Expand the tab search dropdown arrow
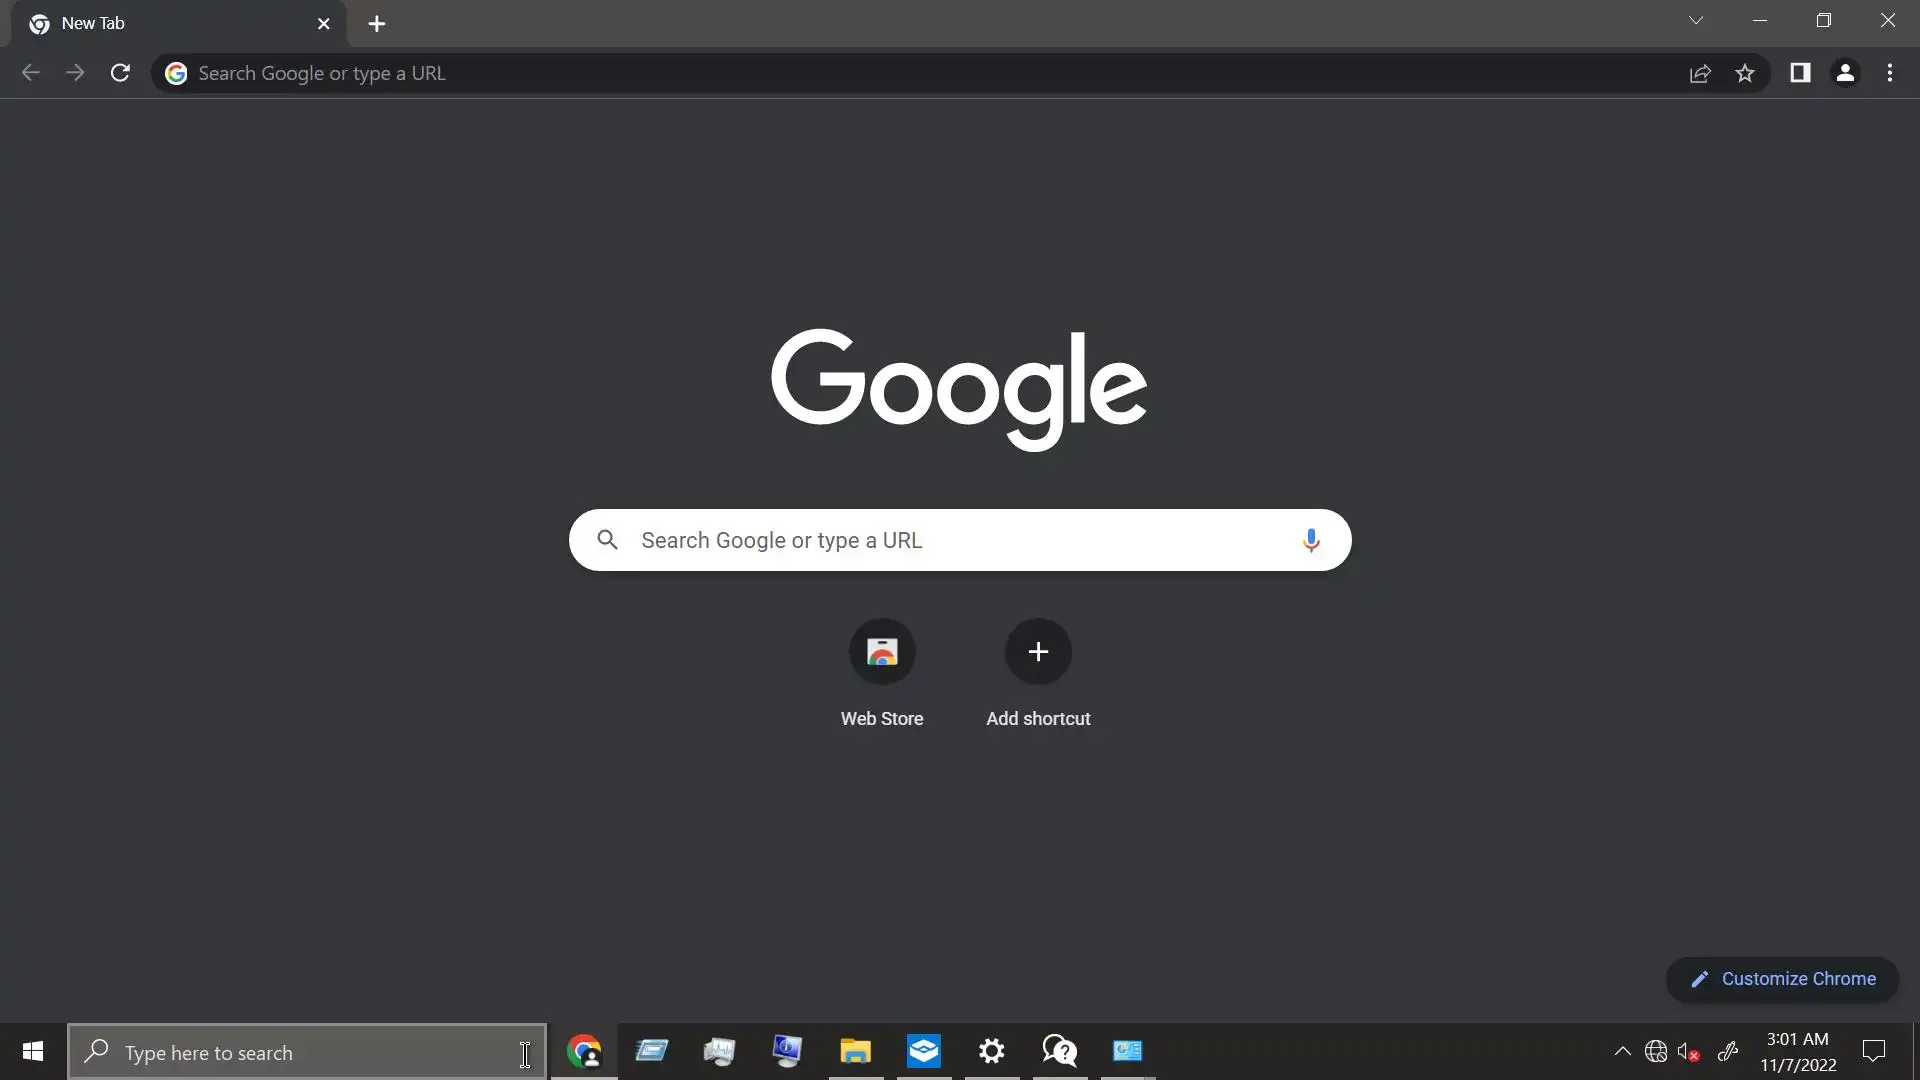 coord(1696,21)
